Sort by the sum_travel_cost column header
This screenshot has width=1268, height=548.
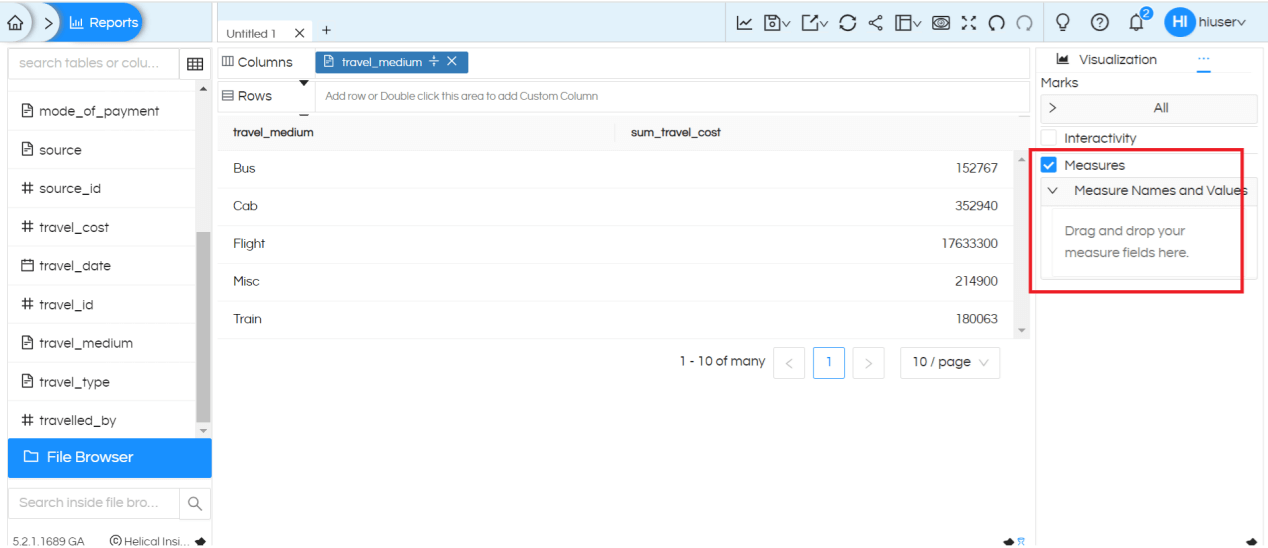[676, 132]
